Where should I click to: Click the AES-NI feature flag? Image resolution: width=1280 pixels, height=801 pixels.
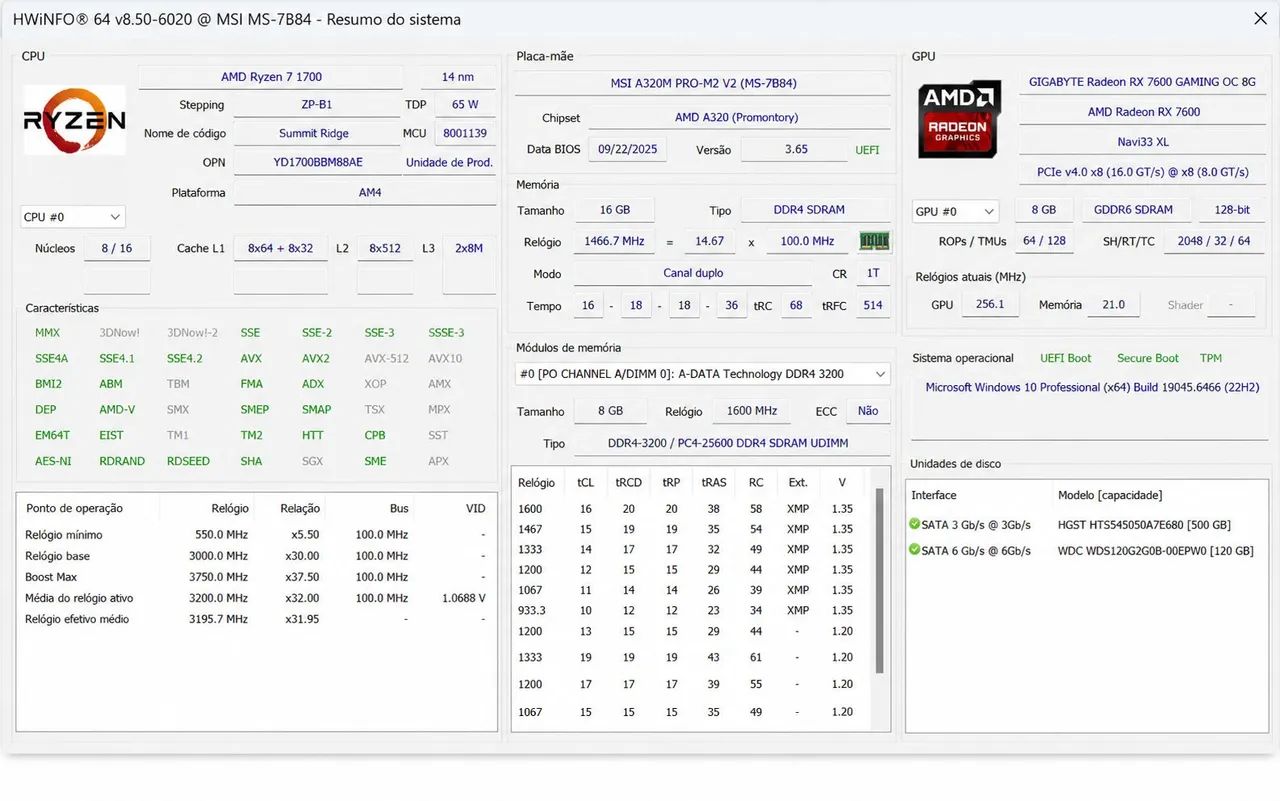coord(53,461)
